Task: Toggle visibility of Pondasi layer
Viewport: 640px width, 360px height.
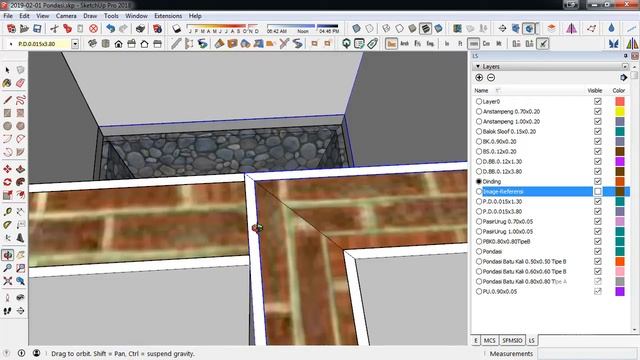Action: (x=598, y=251)
